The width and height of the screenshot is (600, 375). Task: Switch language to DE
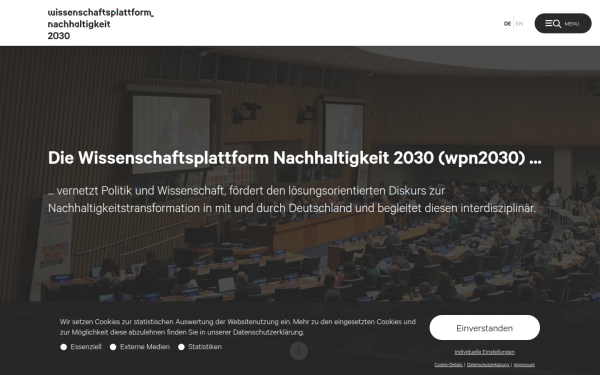pyautogui.click(x=507, y=24)
